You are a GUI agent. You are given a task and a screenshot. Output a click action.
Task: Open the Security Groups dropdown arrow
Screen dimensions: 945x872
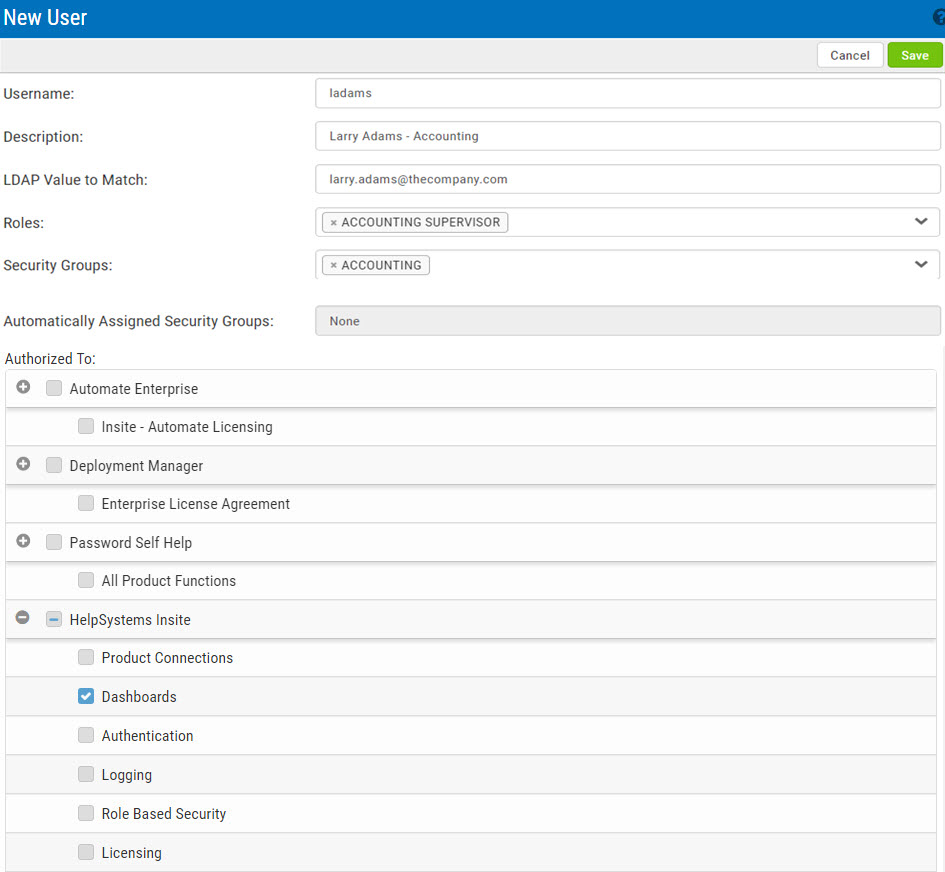click(x=921, y=265)
